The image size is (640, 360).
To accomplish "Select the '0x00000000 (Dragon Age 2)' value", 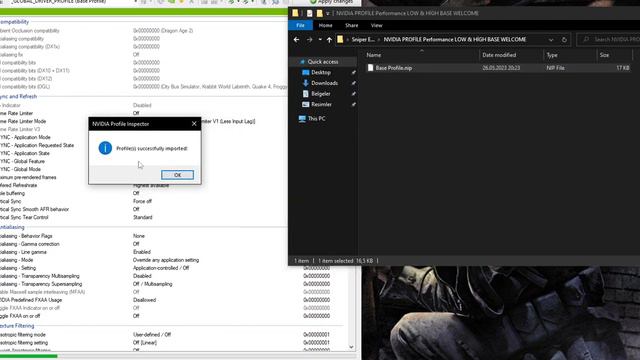I will 163,31.
